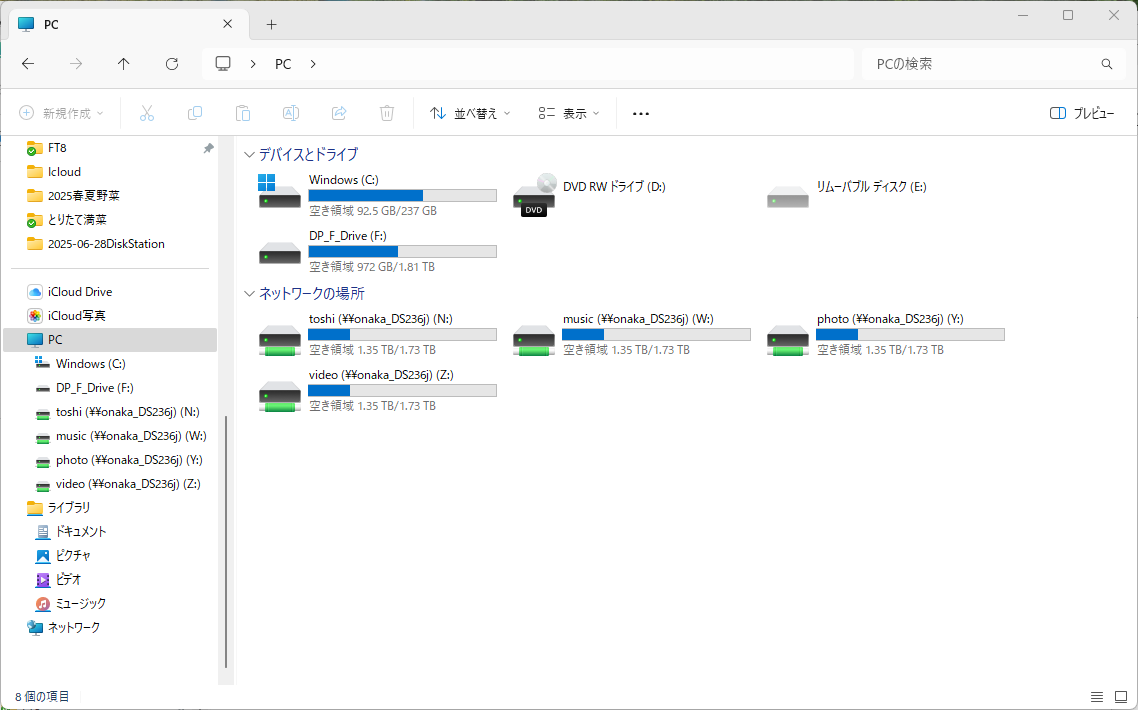Add a new tab
The width and height of the screenshot is (1138, 710).
[271, 25]
